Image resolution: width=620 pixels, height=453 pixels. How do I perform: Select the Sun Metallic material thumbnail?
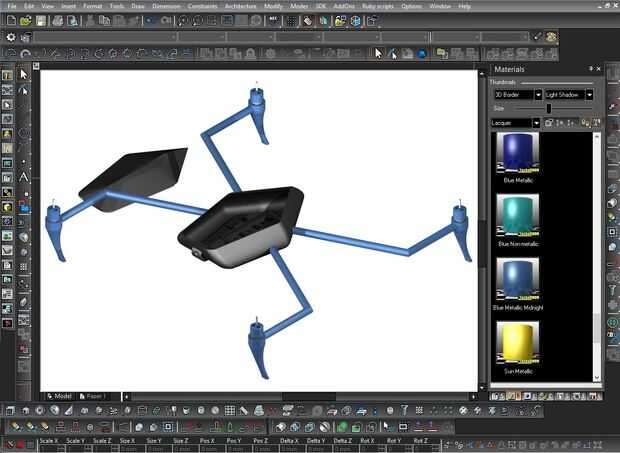coord(518,343)
